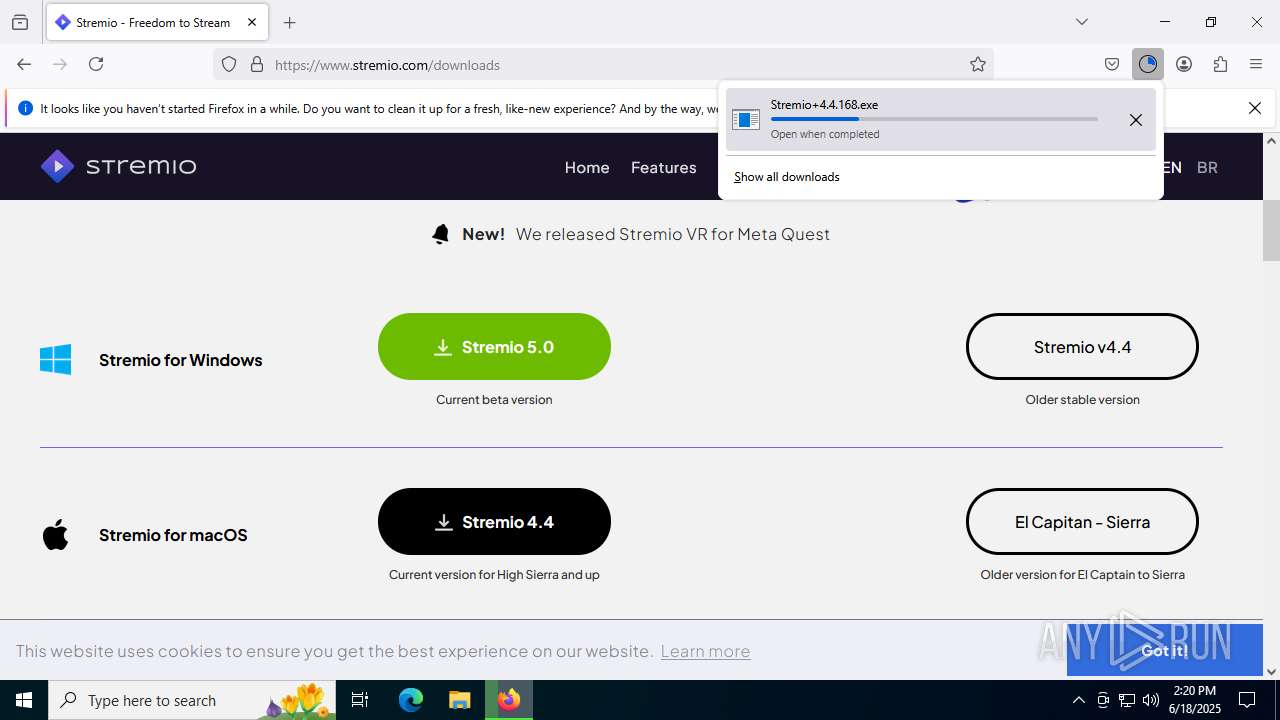Image resolution: width=1280 pixels, height=720 pixels.
Task: Open File Explorer from taskbar
Action: point(459,700)
